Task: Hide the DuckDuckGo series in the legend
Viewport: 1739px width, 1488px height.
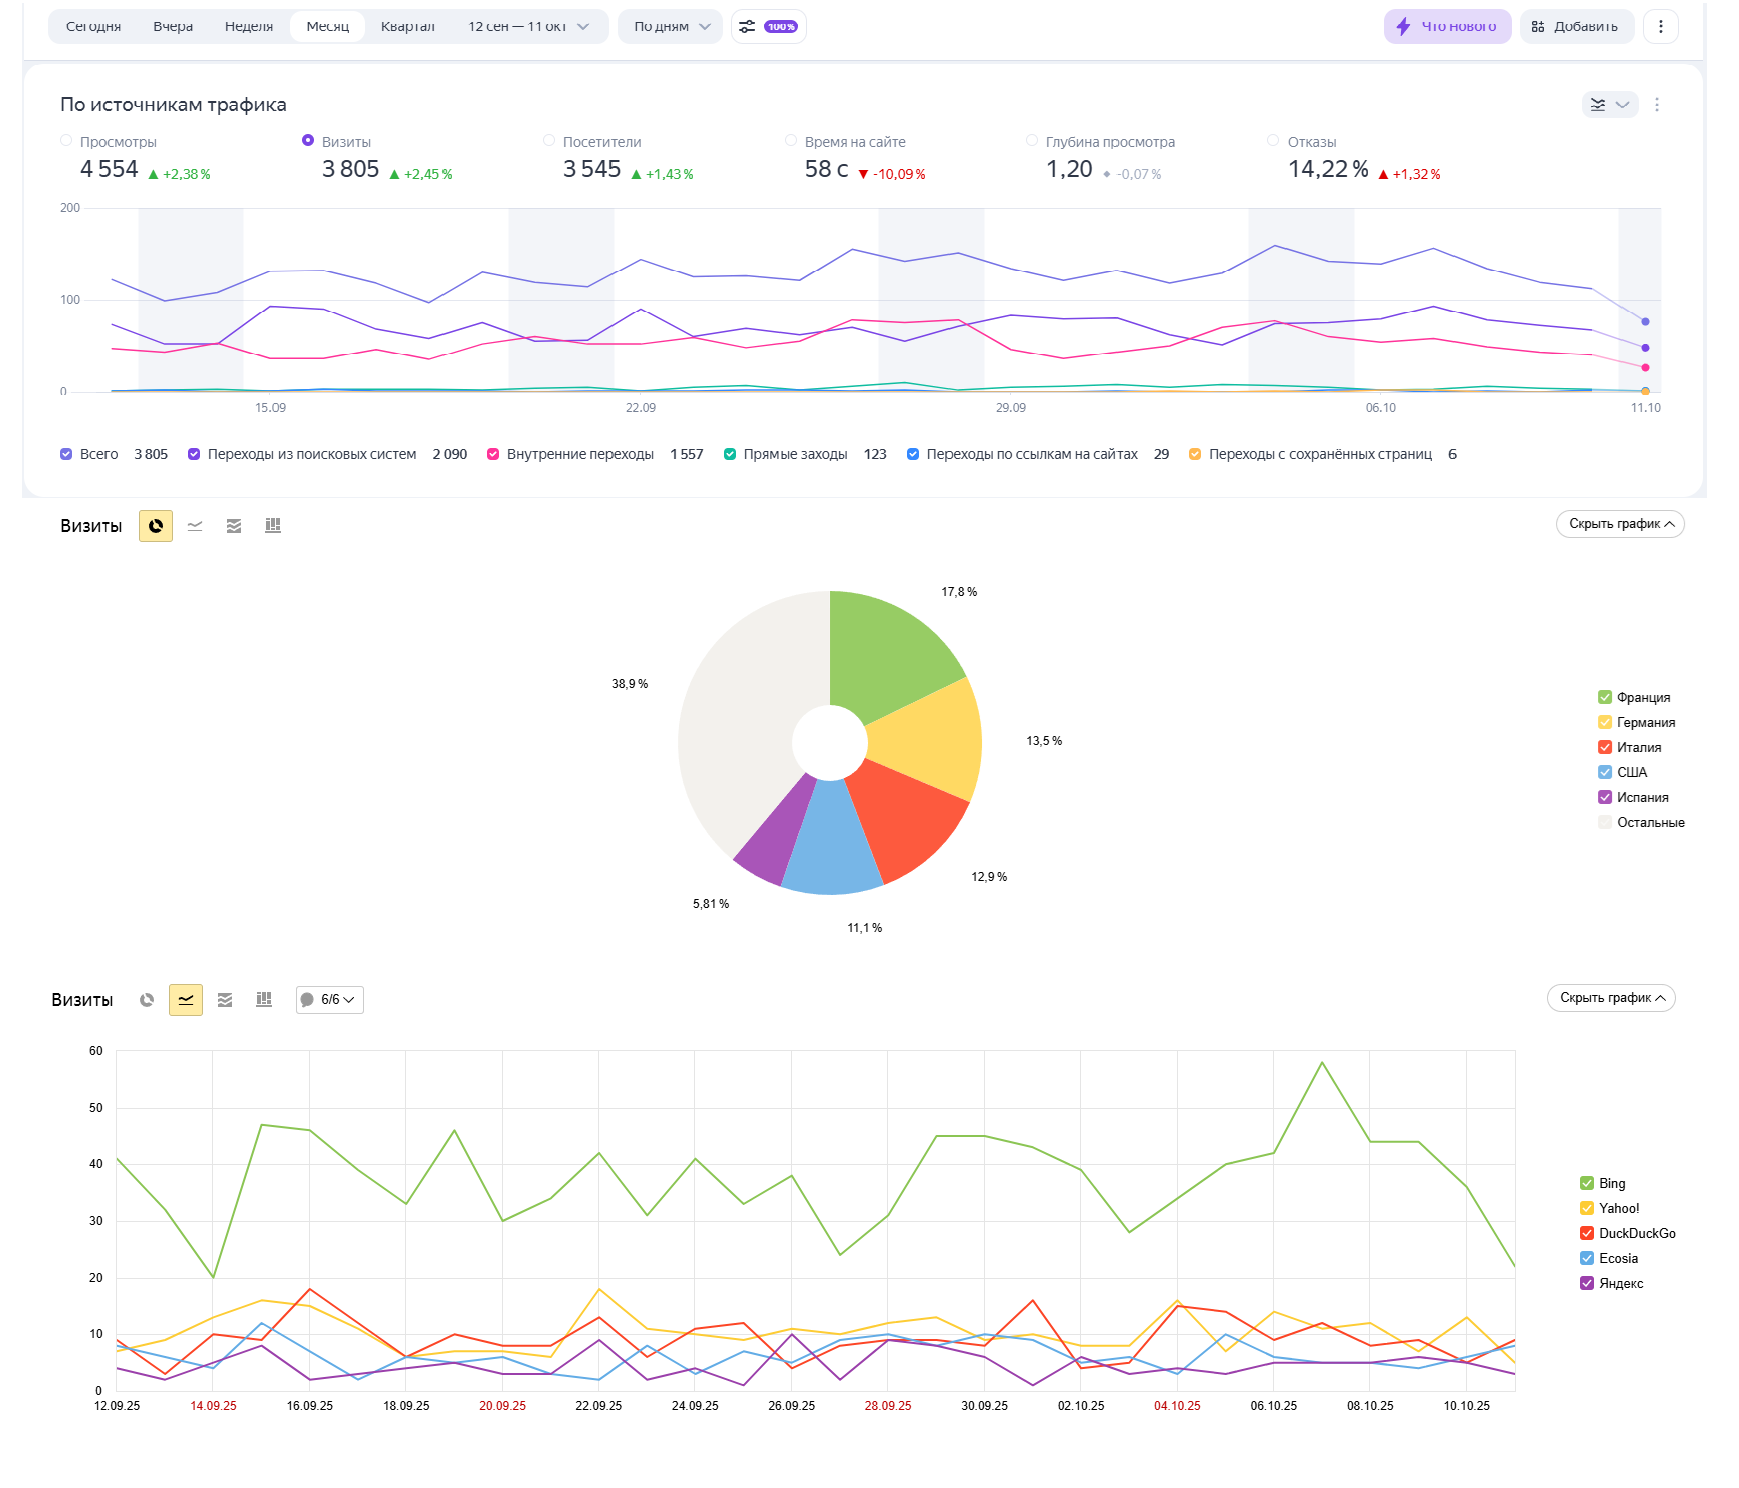Action: point(1587,1233)
